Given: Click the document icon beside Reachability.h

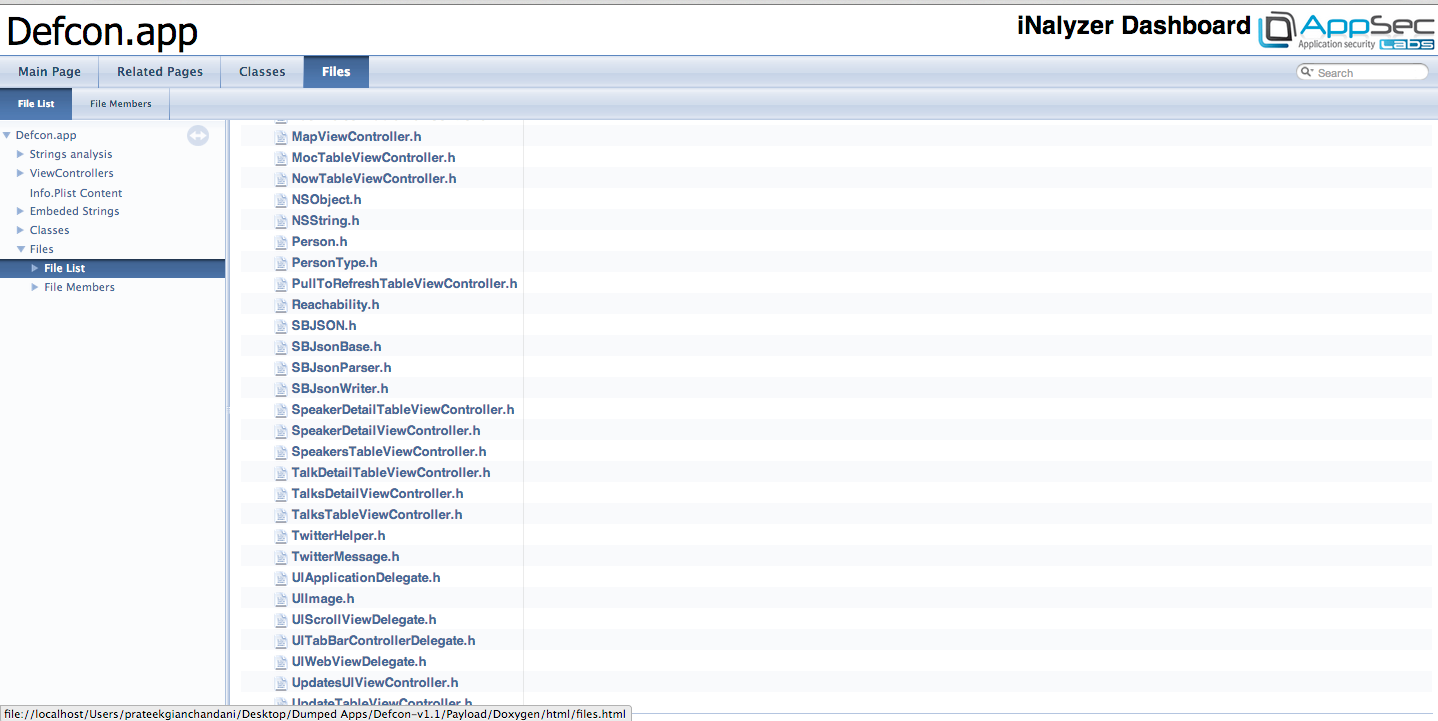Looking at the screenshot, I should [x=281, y=305].
